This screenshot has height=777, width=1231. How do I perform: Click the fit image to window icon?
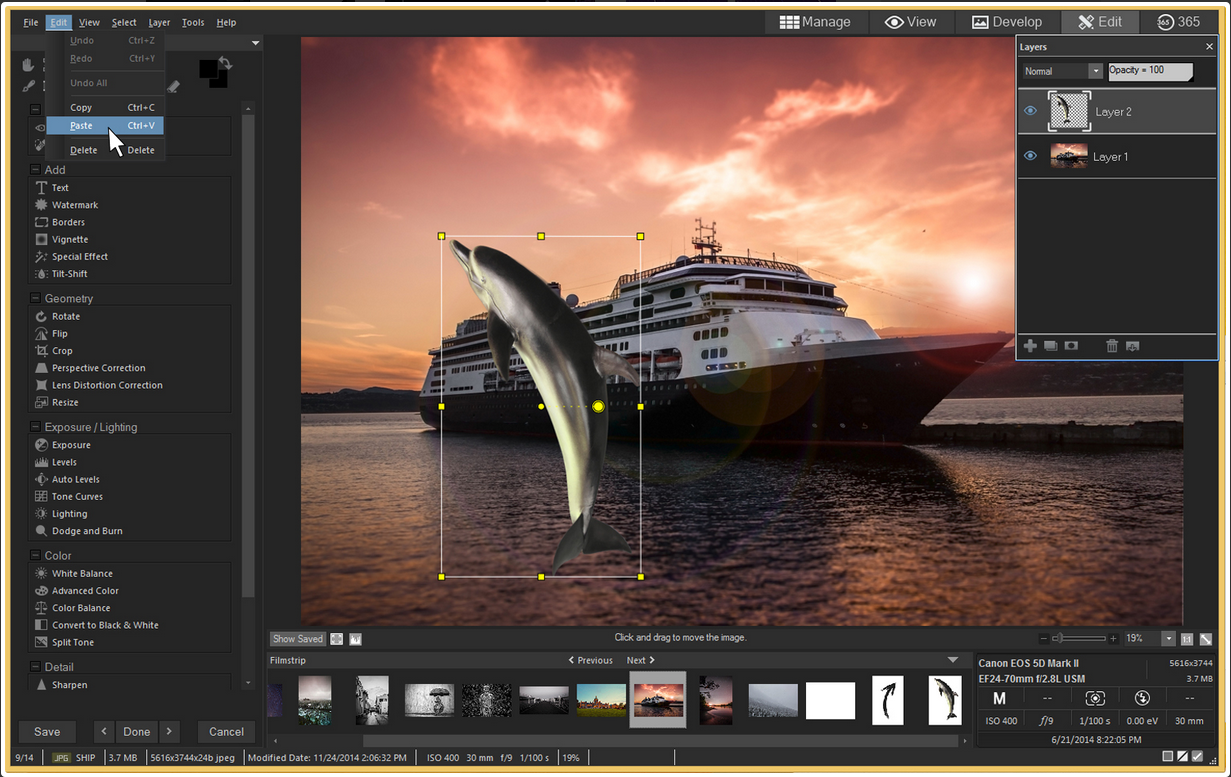click(1206, 639)
